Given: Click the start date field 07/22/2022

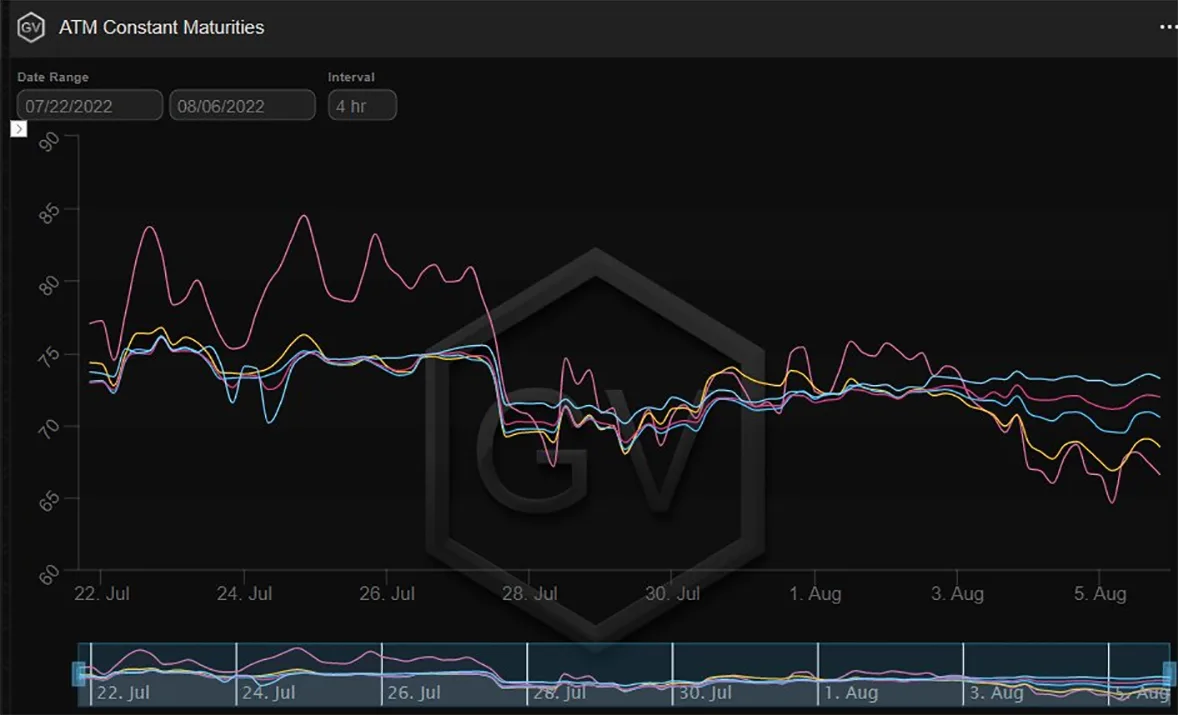Looking at the screenshot, I should 90,105.
